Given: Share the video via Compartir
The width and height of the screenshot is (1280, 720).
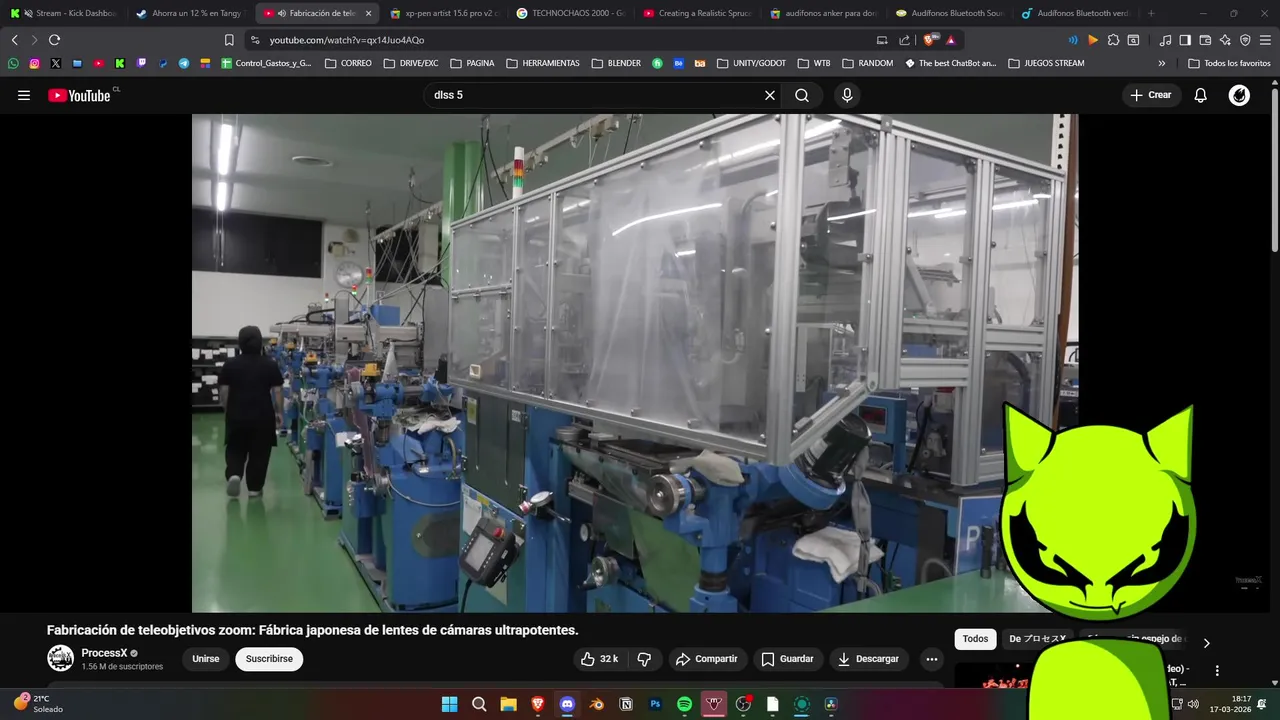Looking at the screenshot, I should 706,659.
